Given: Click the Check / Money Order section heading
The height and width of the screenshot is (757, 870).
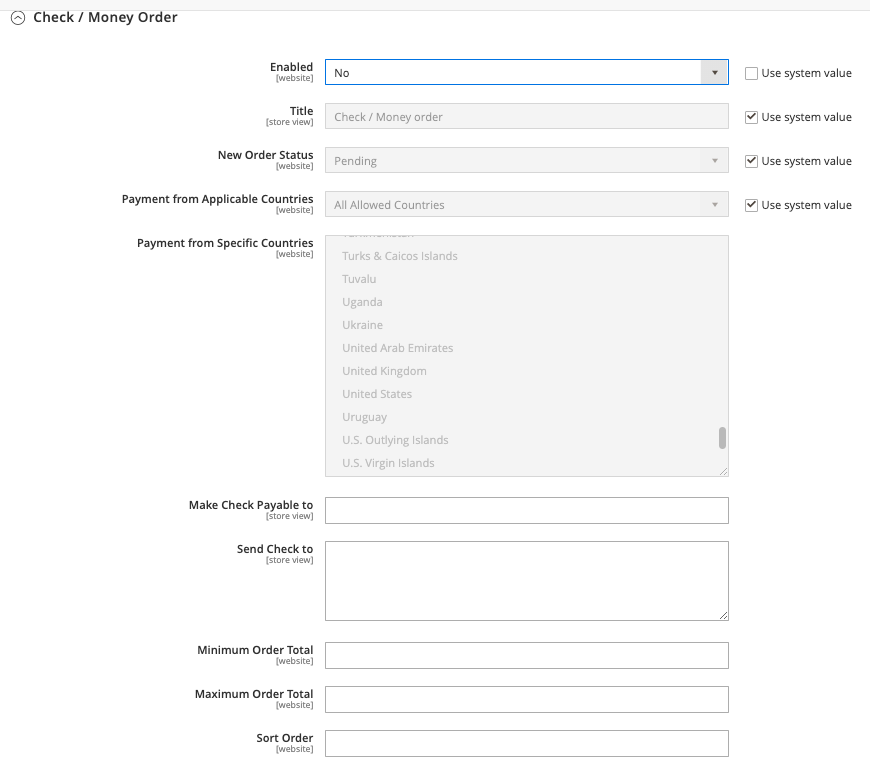Looking at the screenshot, I should [105, 17].
